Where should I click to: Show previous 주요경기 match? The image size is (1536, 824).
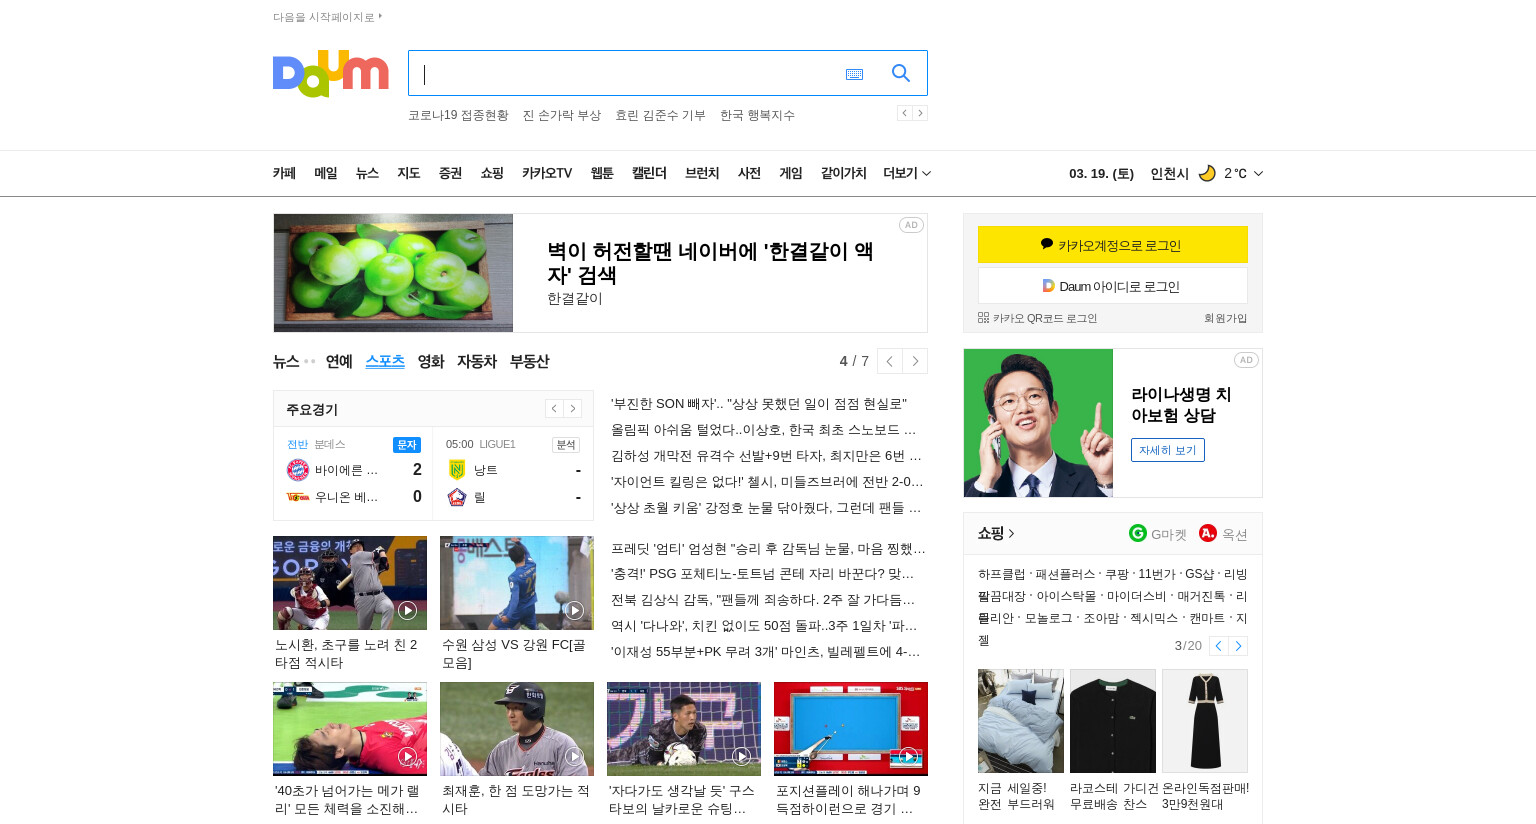point(554,408)
